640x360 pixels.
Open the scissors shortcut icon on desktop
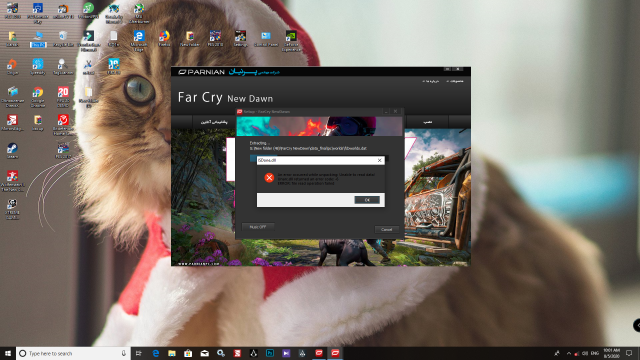[88, 67]
